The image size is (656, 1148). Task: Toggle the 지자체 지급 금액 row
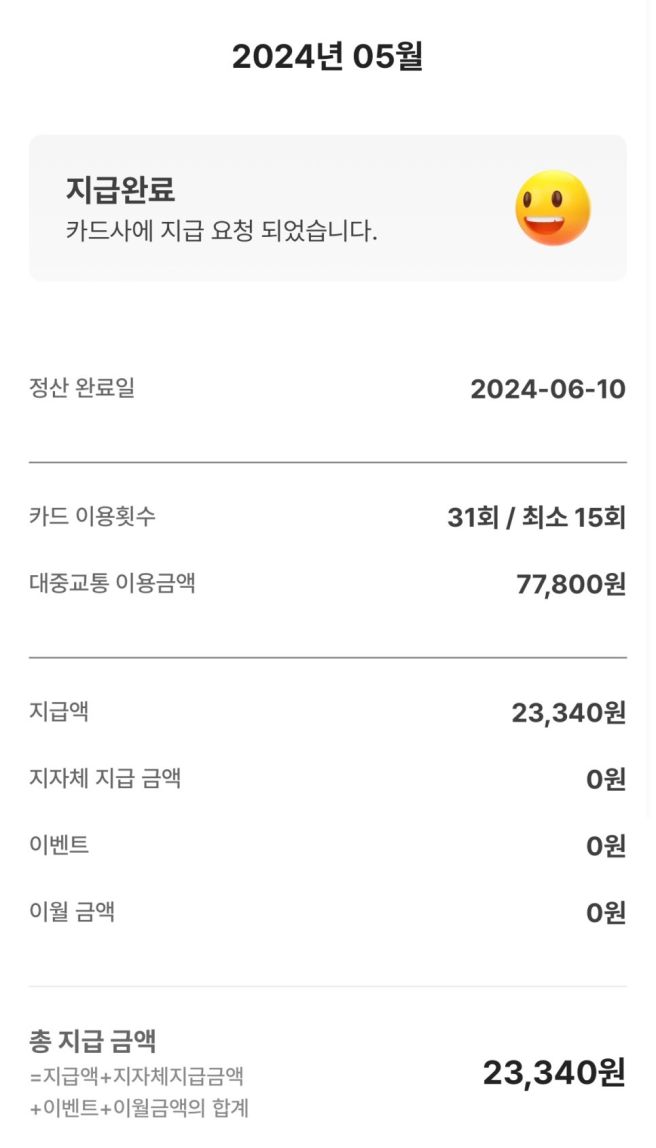[x=328, y=779]
